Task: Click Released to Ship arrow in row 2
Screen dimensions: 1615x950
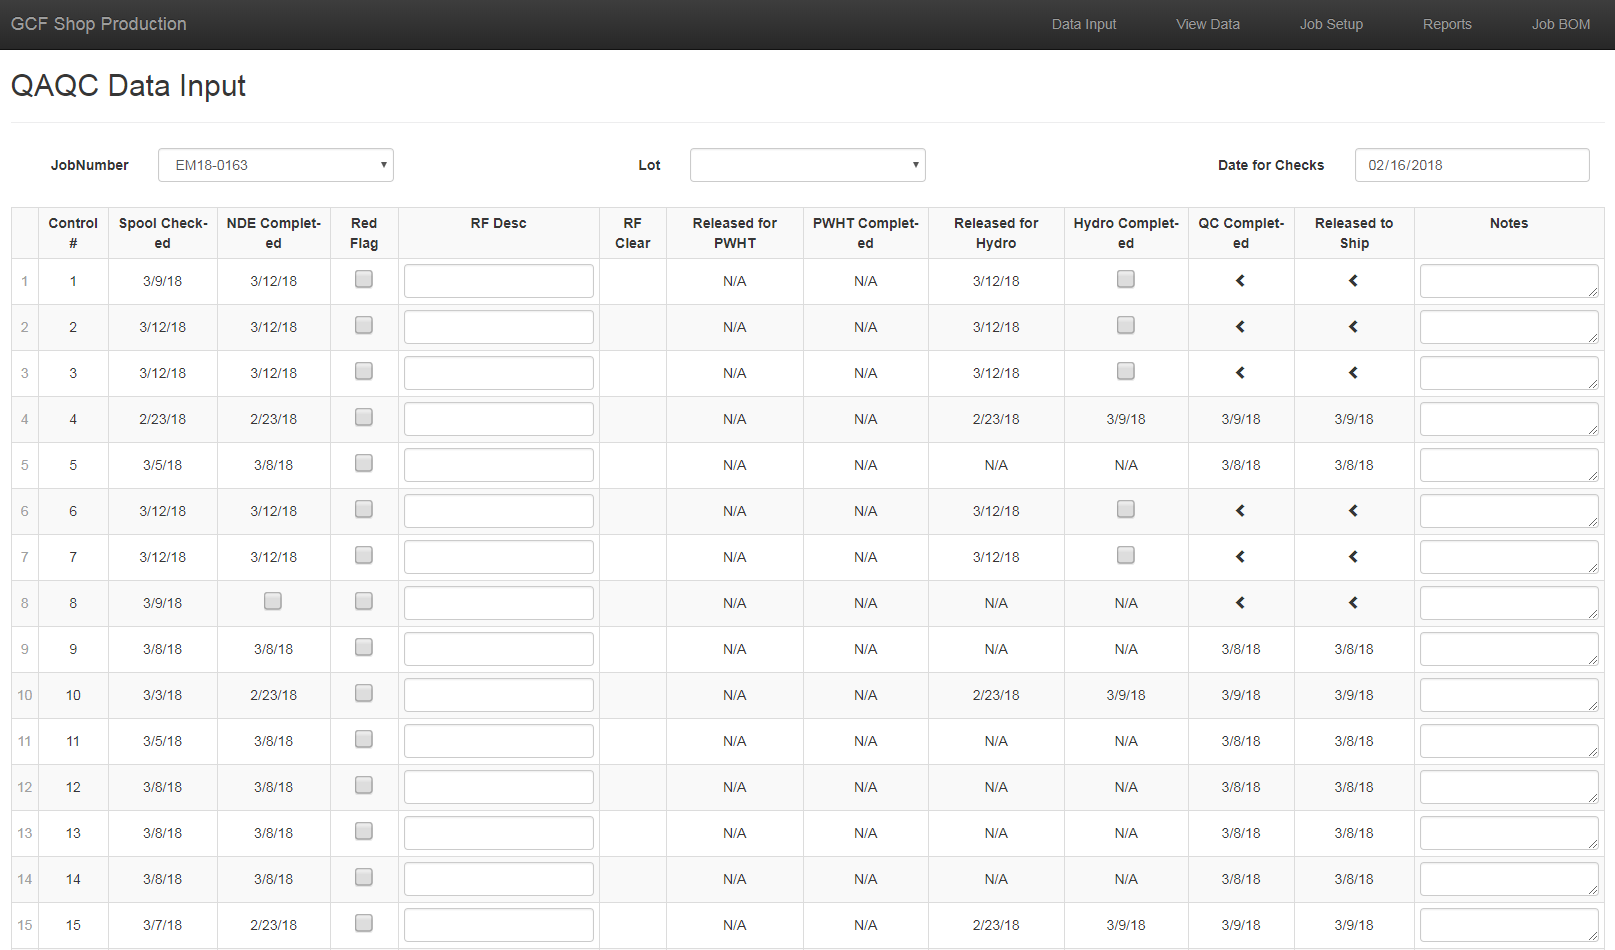Action: coord(1353,327)
